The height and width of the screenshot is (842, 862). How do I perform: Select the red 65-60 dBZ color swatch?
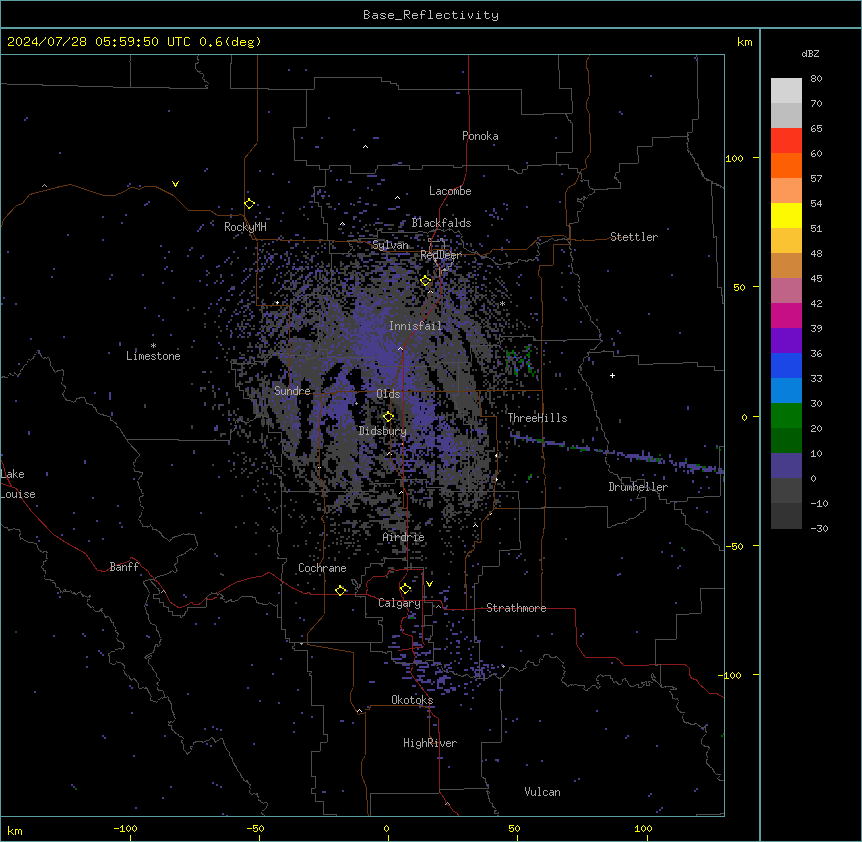click(786, 141)
